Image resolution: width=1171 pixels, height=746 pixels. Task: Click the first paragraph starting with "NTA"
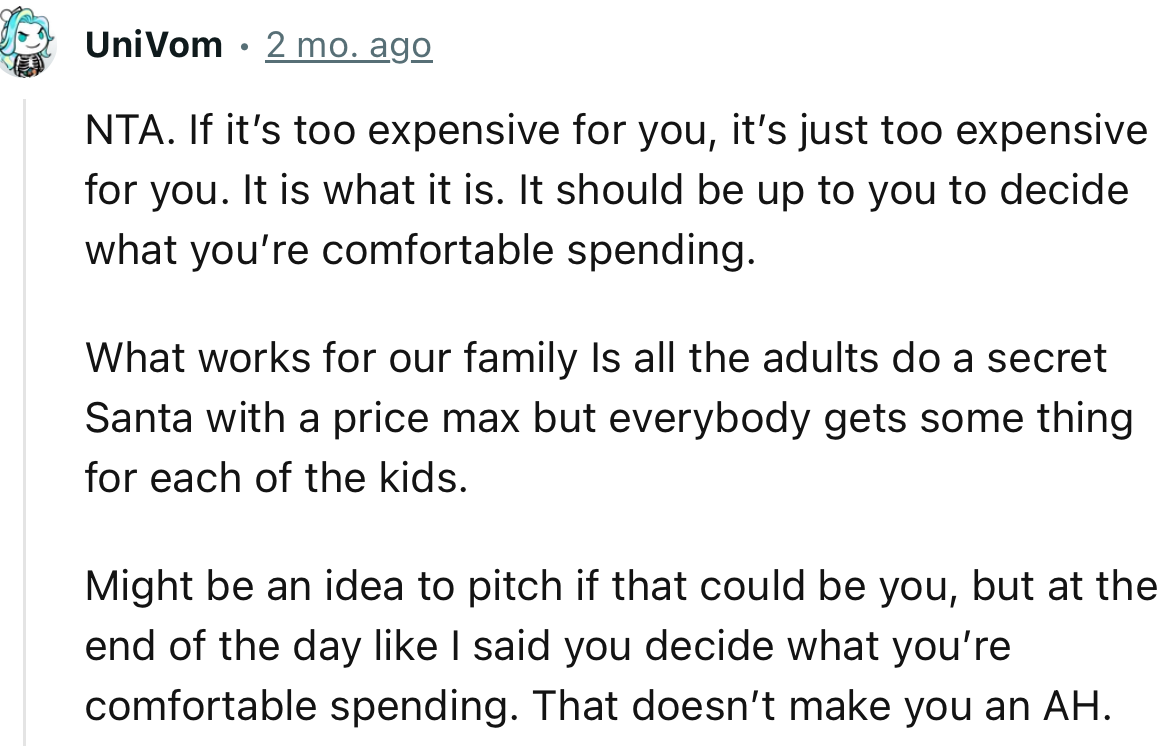click(x=600, y=190)
